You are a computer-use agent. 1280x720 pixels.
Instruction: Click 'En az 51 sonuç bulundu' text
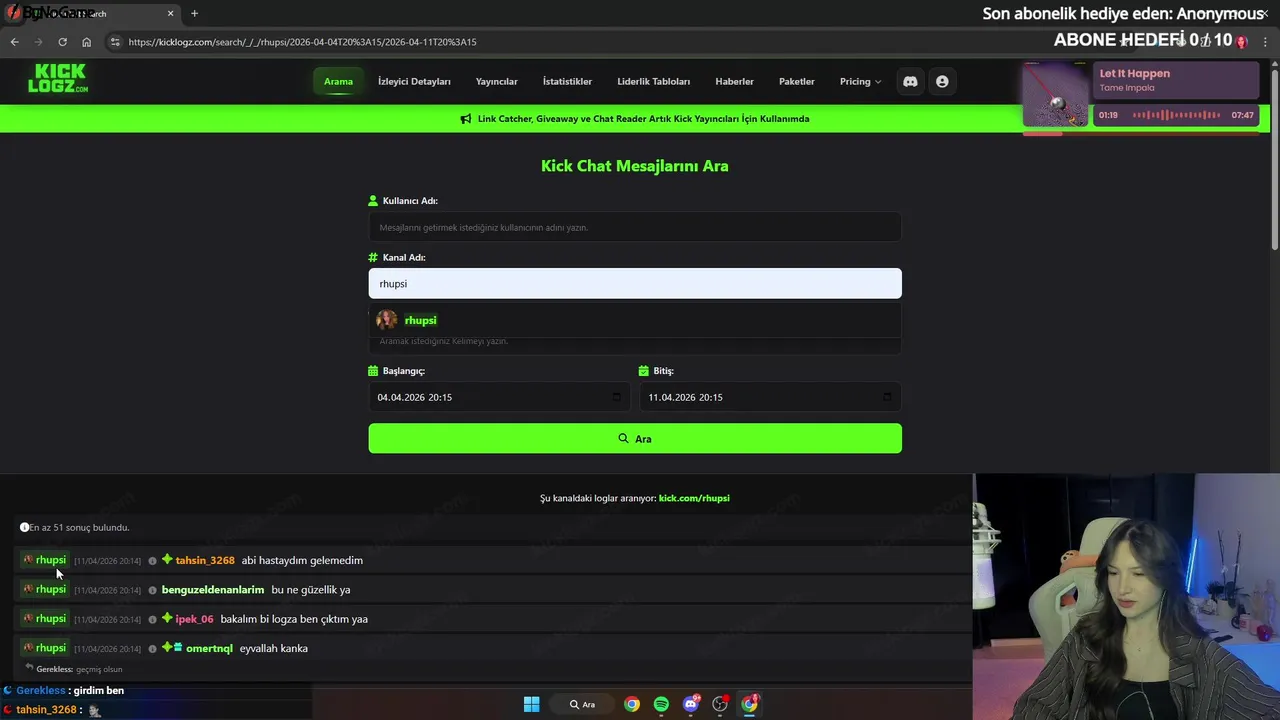point(79,527)
